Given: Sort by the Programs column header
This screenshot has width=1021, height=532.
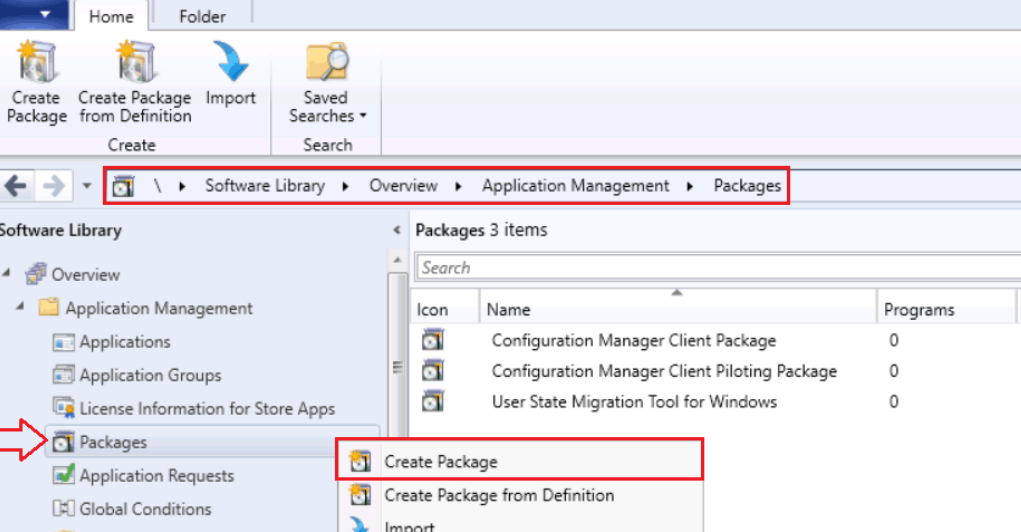Looking at the screenshot, I should point(946,309).
